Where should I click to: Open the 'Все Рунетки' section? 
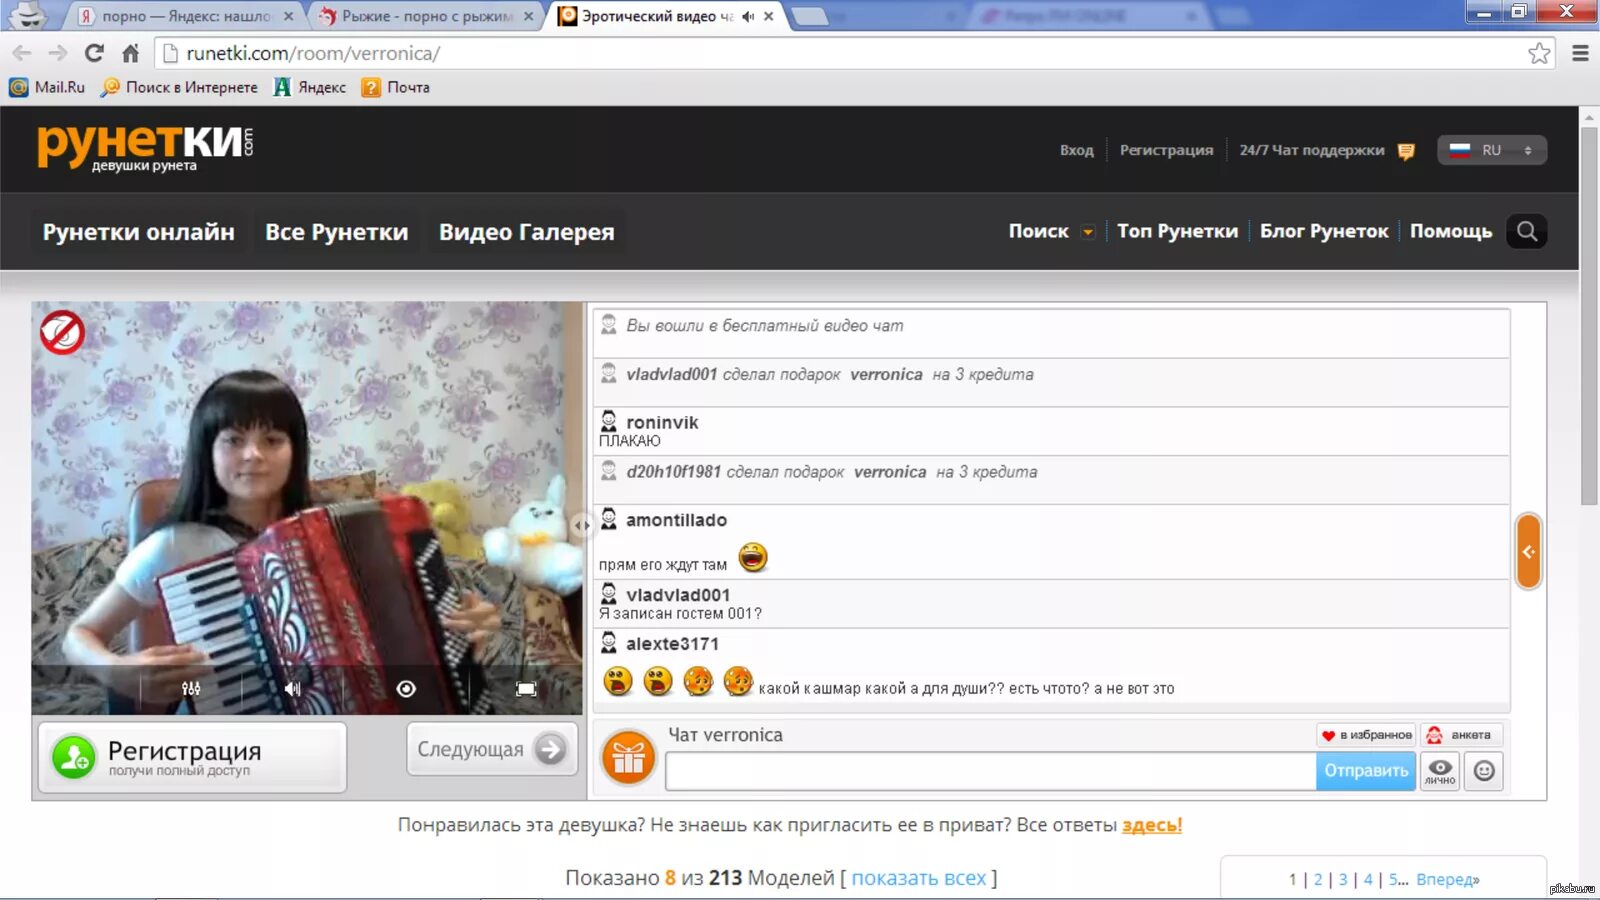[337, 232]
